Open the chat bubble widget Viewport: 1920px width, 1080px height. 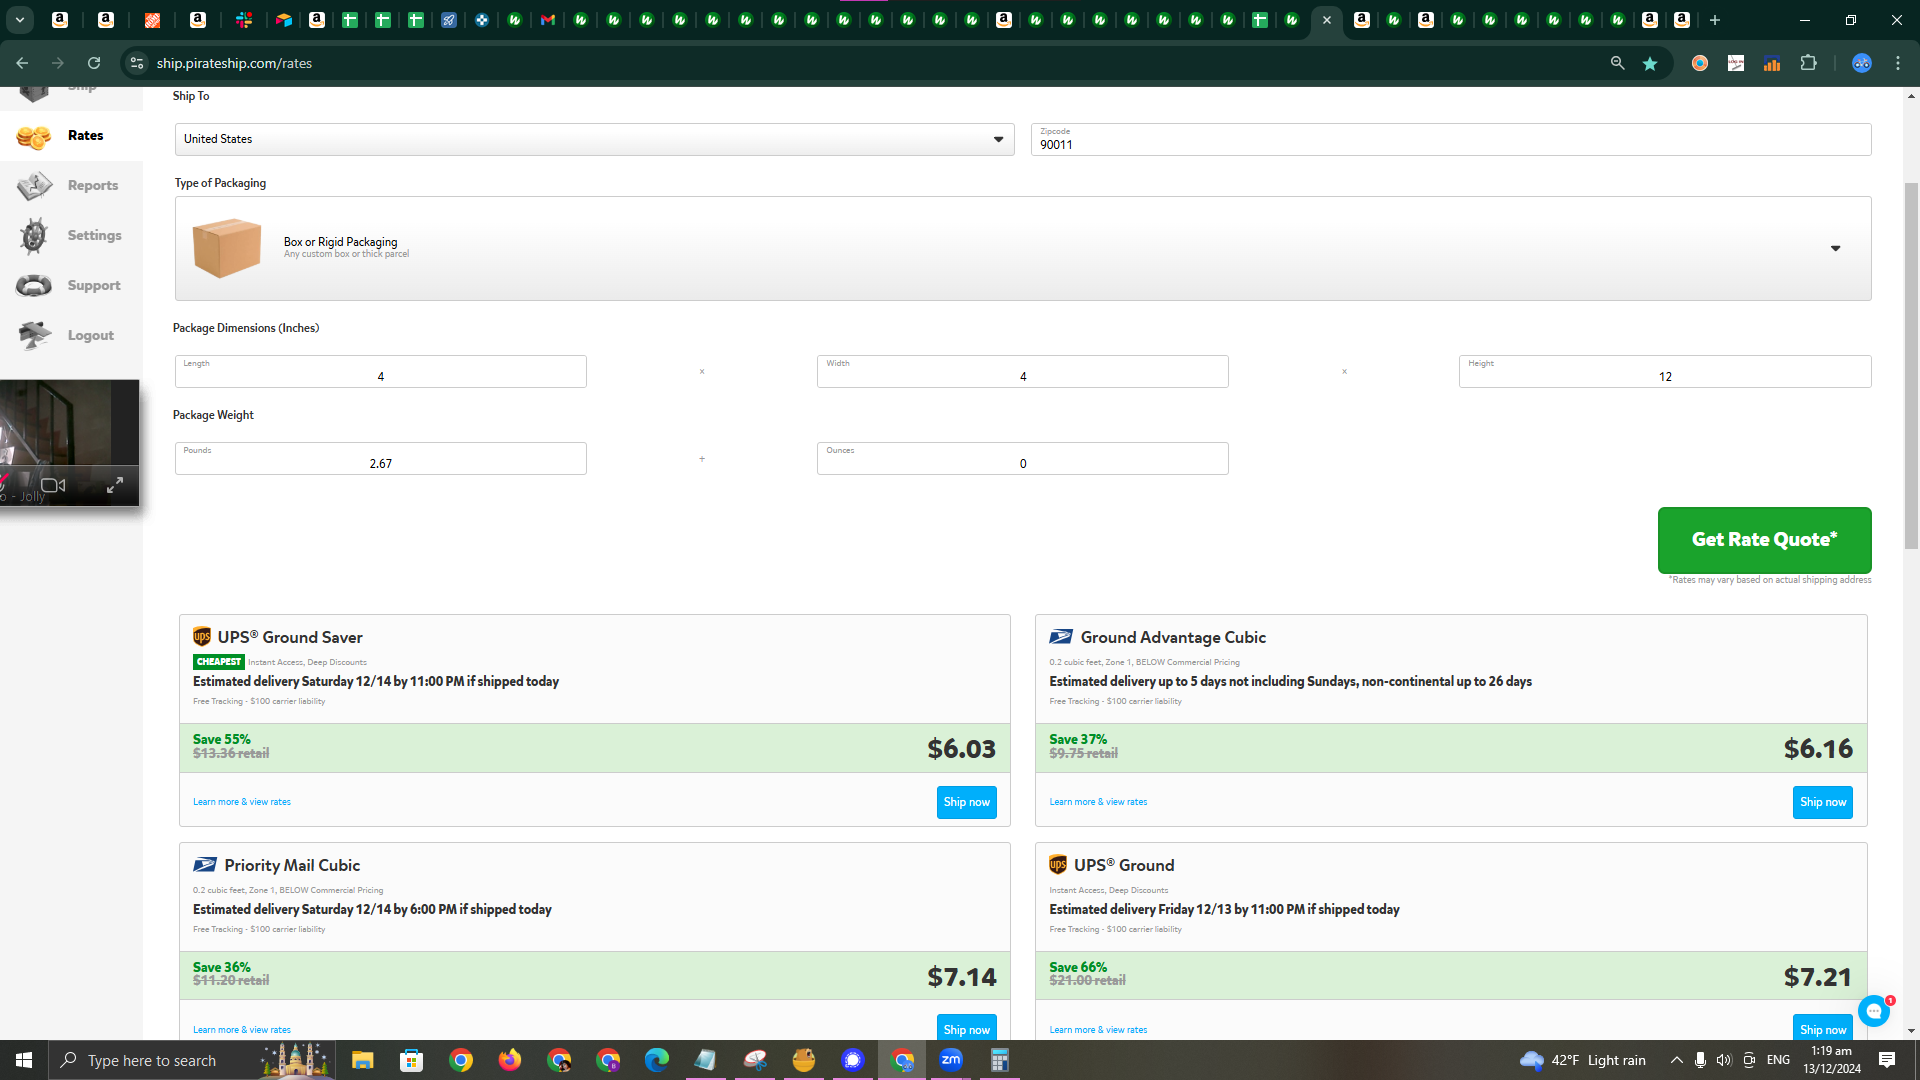coord(1874,1011)
